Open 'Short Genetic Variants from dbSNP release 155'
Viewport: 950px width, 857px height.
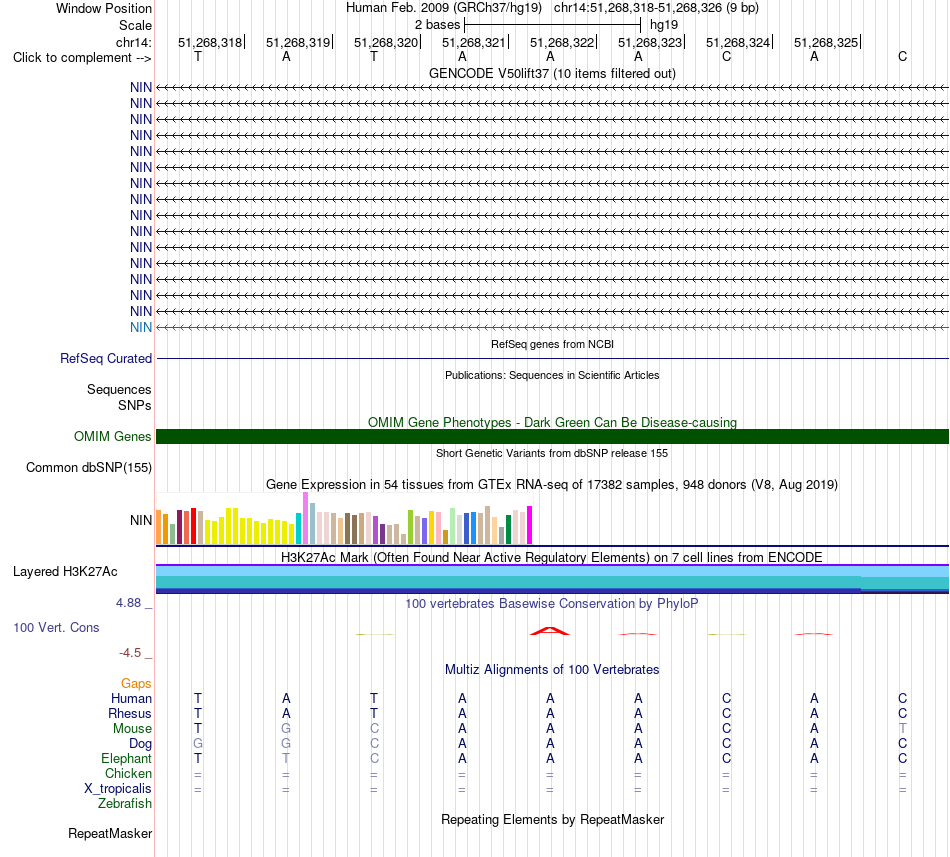(x=552, y=453)
